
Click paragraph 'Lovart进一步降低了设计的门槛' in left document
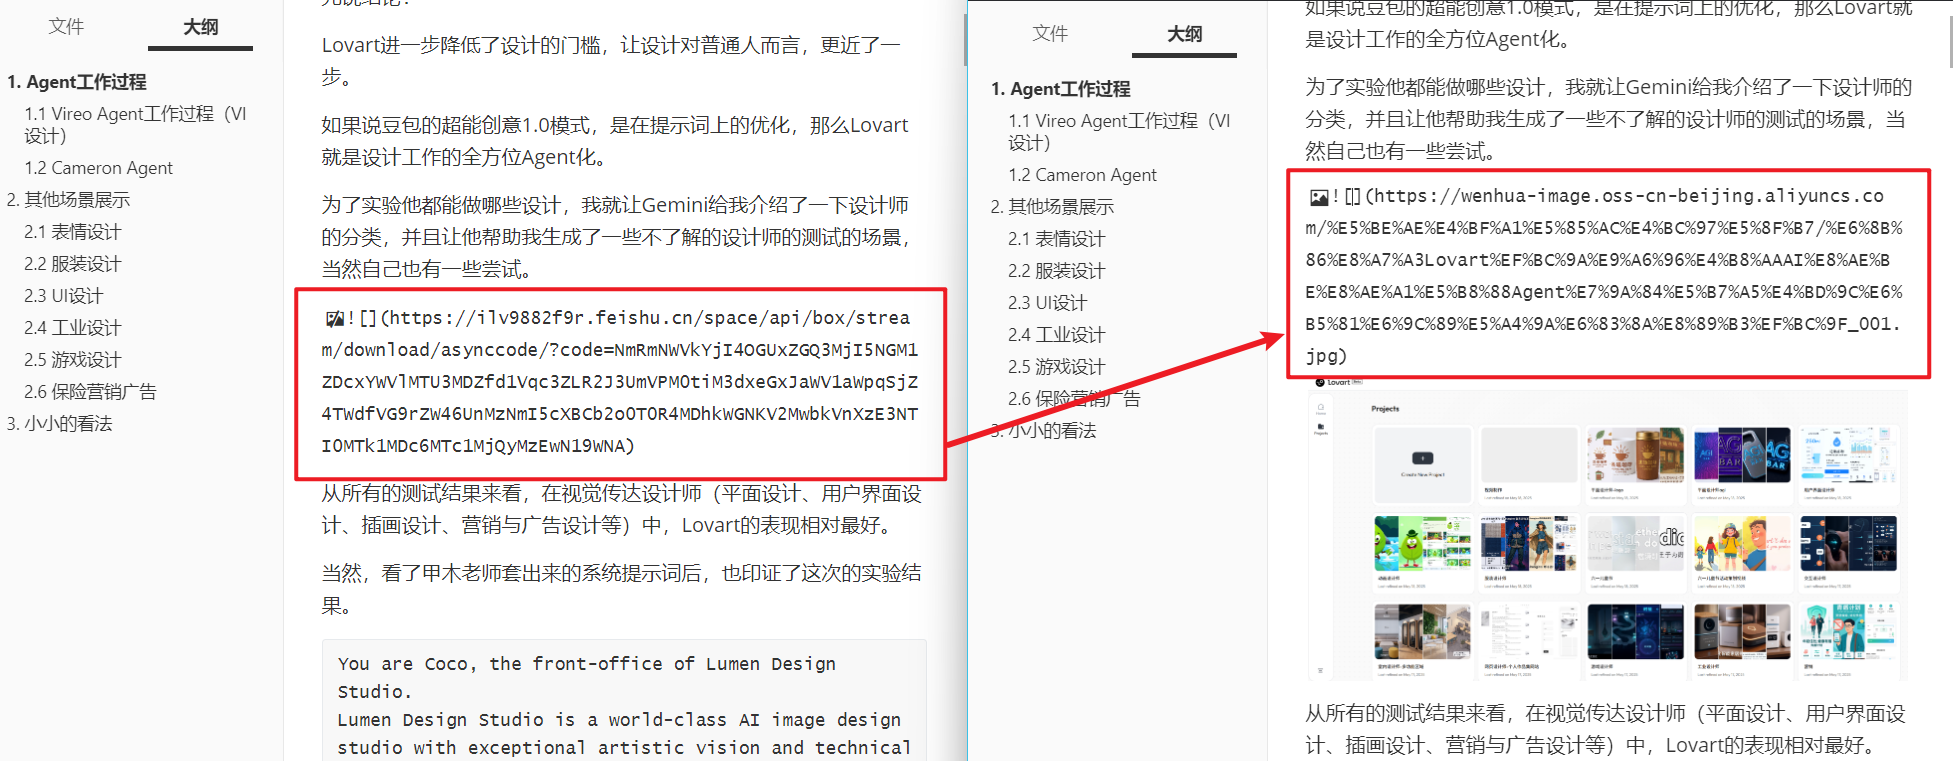612,61
